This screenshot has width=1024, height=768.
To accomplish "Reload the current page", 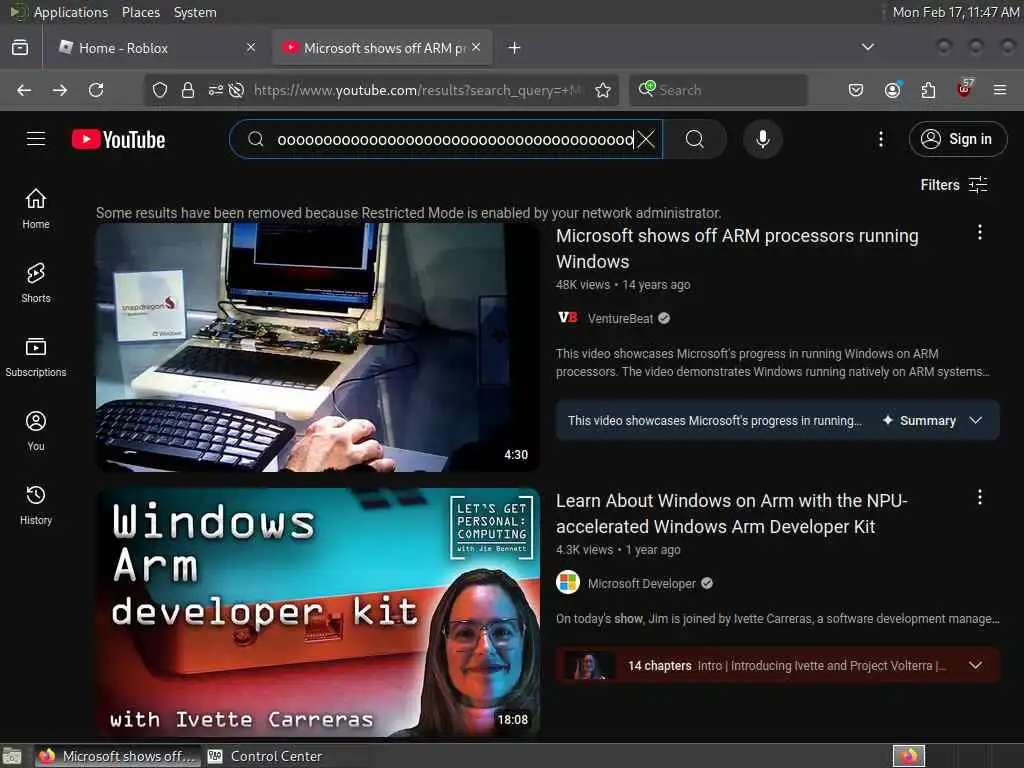I will click(x=96, y=90).
